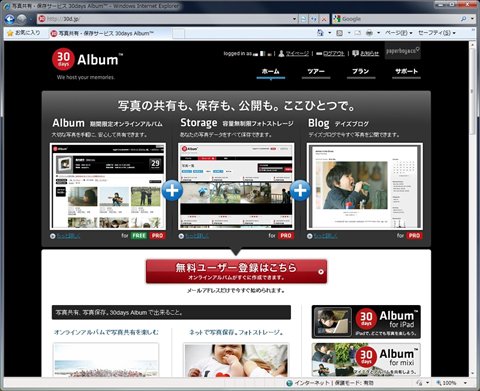Refresh the page with the reload icon

click(314, 19)
